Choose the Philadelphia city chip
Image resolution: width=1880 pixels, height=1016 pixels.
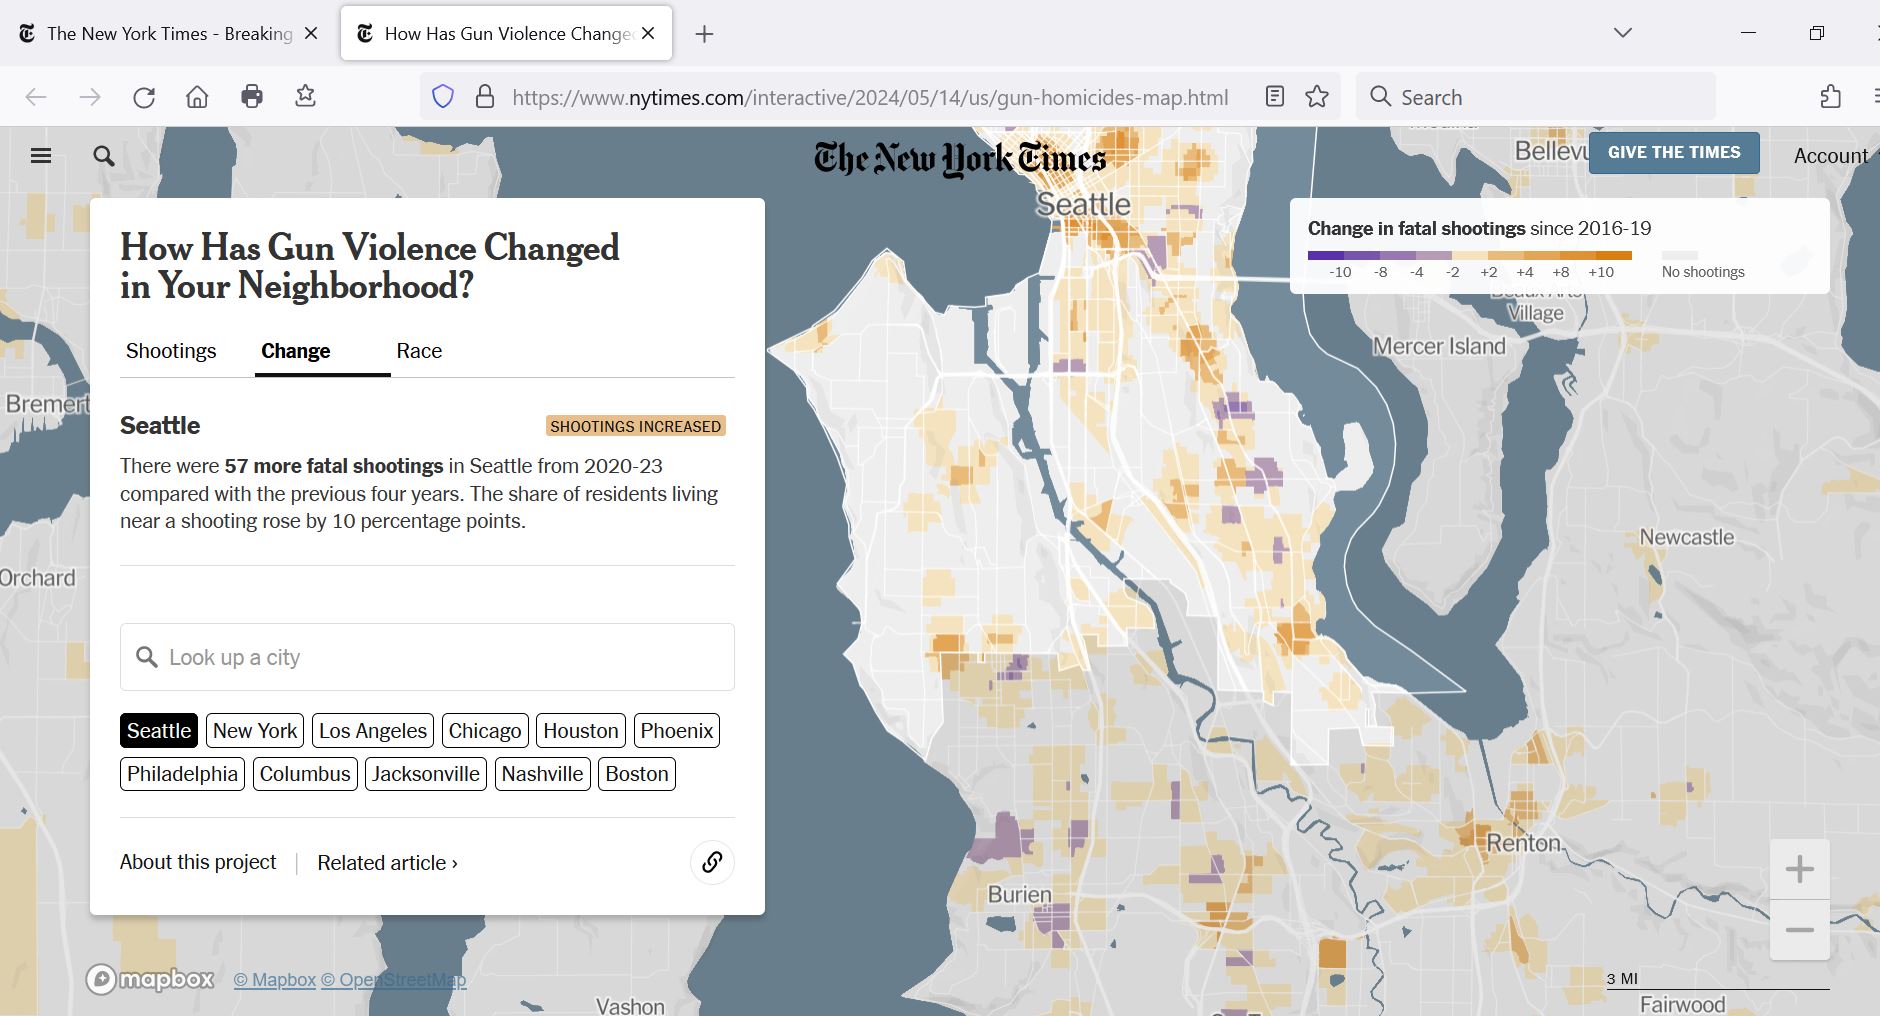182,774
